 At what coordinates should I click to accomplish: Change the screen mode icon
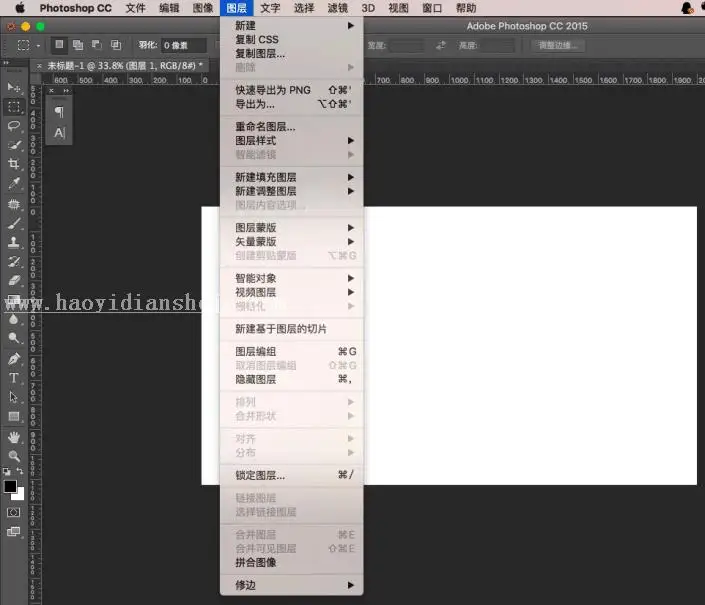click(x=13, y=532)
